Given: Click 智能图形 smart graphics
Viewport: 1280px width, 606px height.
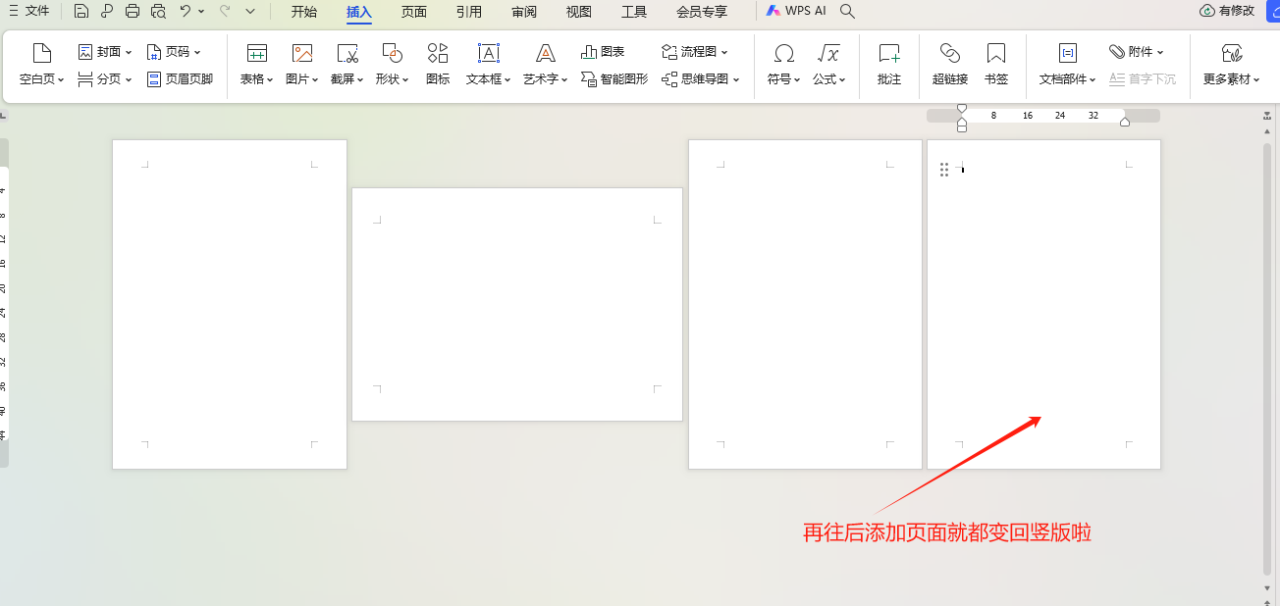Looking at the screenshot, I should (x=615, y=79).
